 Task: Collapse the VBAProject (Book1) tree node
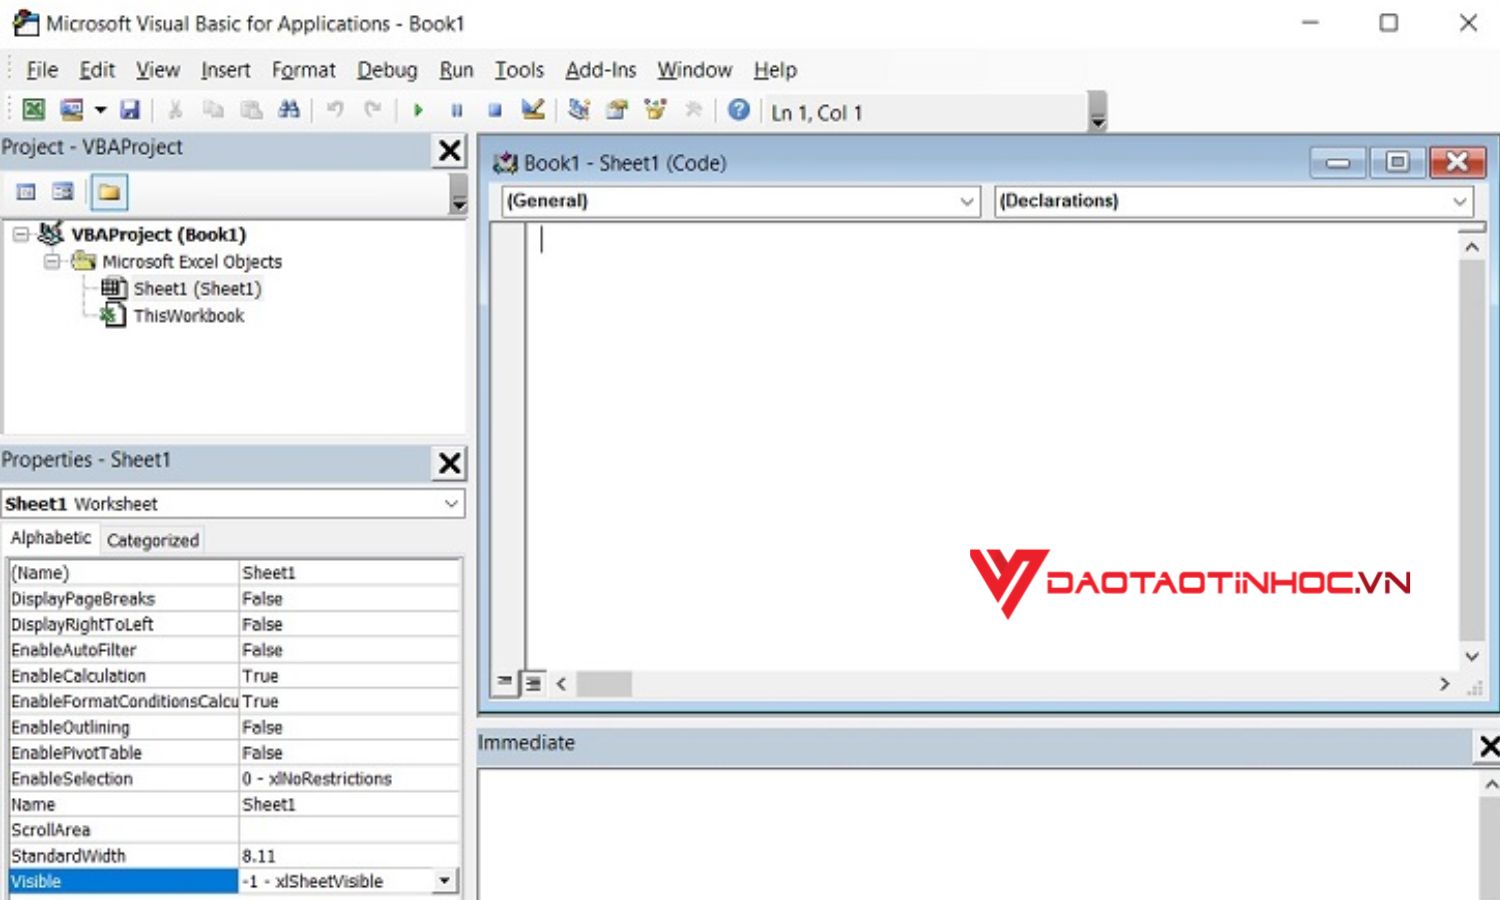(20, 235)
